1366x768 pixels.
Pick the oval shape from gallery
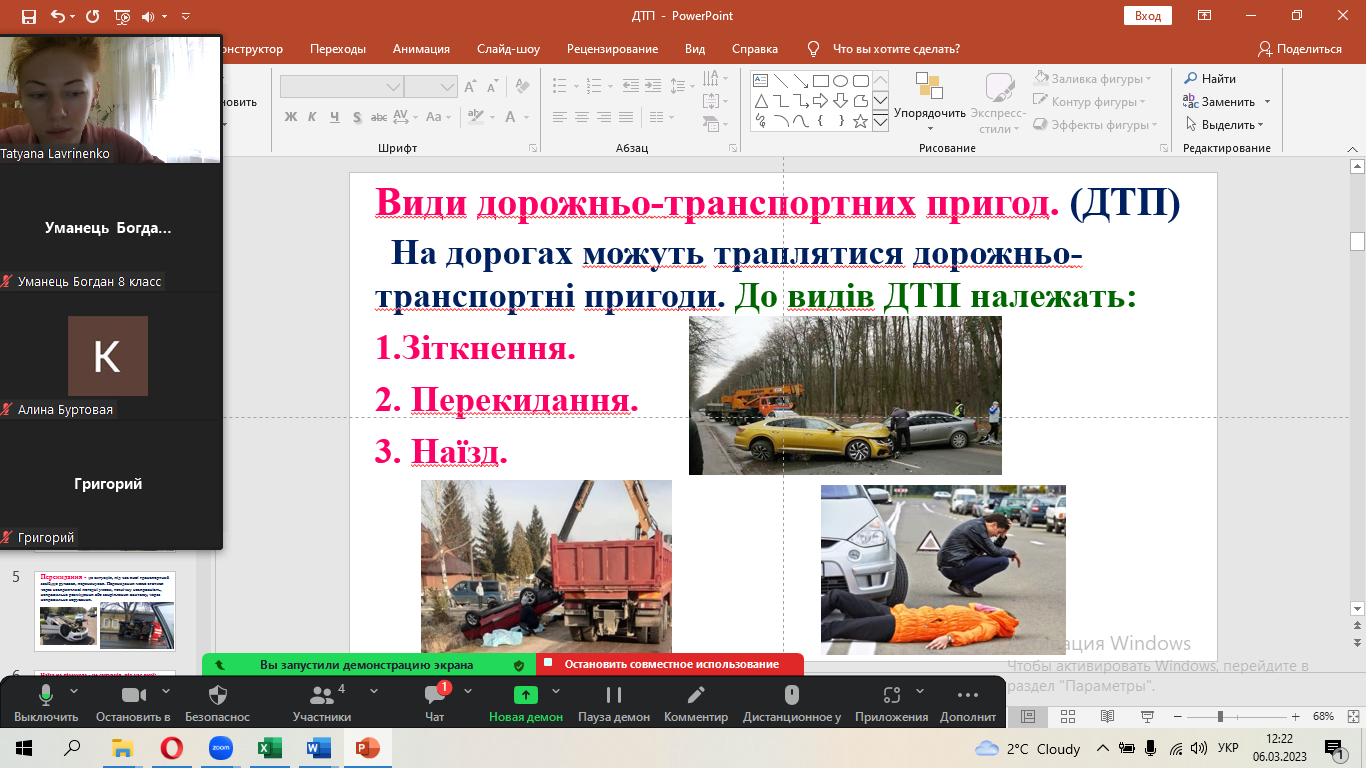(840, 81)
